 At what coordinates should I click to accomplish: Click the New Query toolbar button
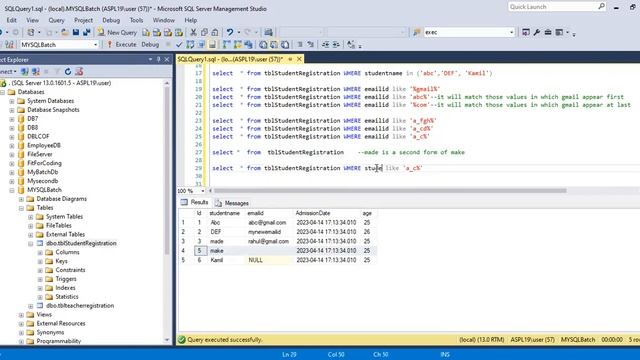coord(117,32)
